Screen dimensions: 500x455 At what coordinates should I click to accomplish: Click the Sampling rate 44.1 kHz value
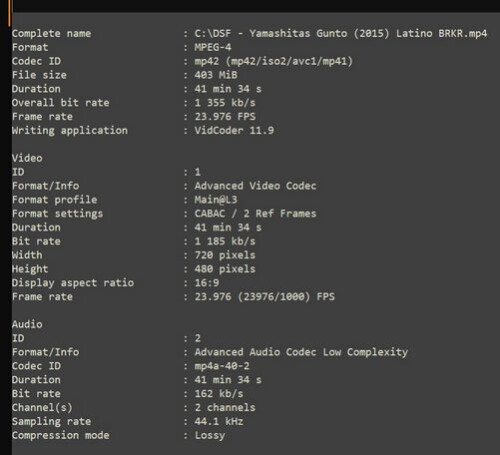coord(219,421)
